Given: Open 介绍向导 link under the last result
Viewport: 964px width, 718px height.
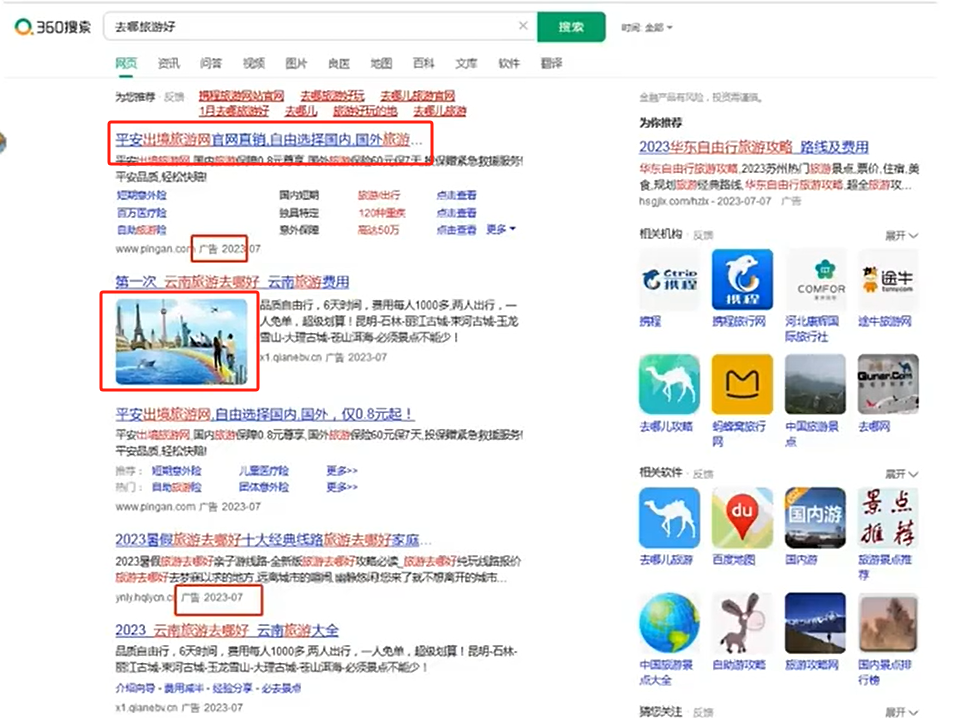Looking at the screenshot, I should (136, 688).
